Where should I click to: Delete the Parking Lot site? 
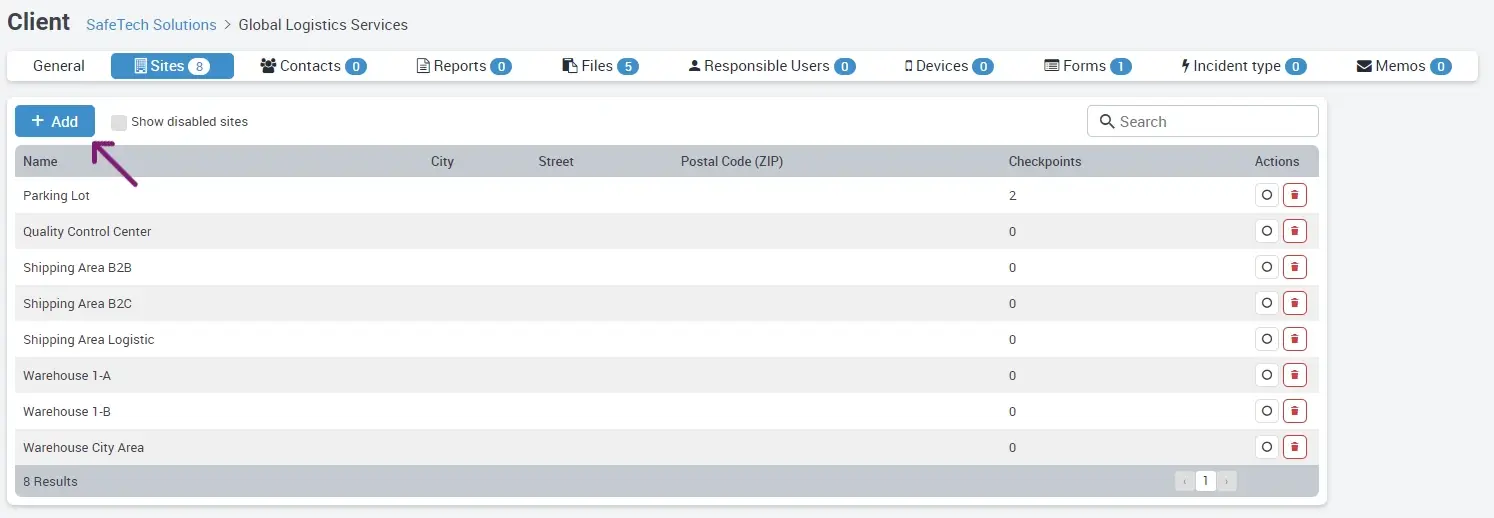1294,195
